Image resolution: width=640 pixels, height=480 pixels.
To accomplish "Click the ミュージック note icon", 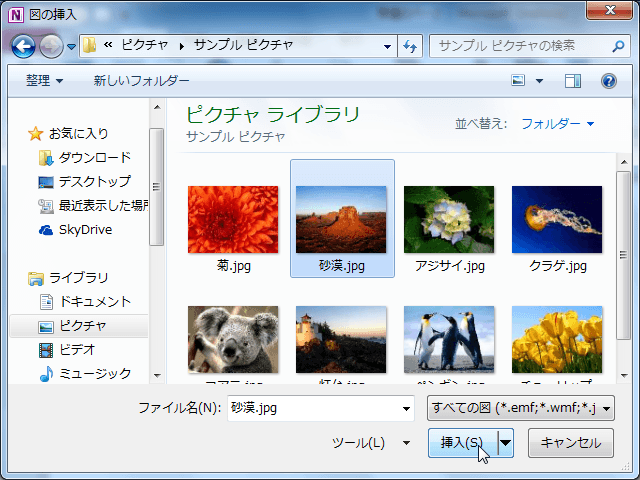I will [x=46, y=374].
